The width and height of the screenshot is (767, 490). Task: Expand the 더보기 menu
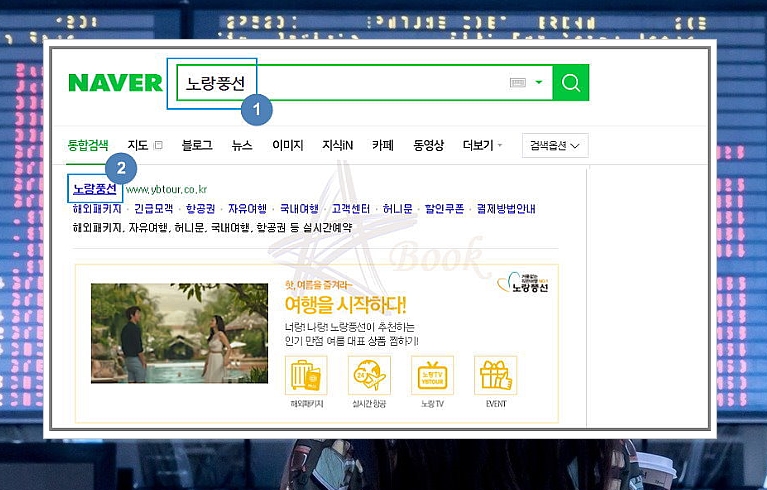point(482,145)
